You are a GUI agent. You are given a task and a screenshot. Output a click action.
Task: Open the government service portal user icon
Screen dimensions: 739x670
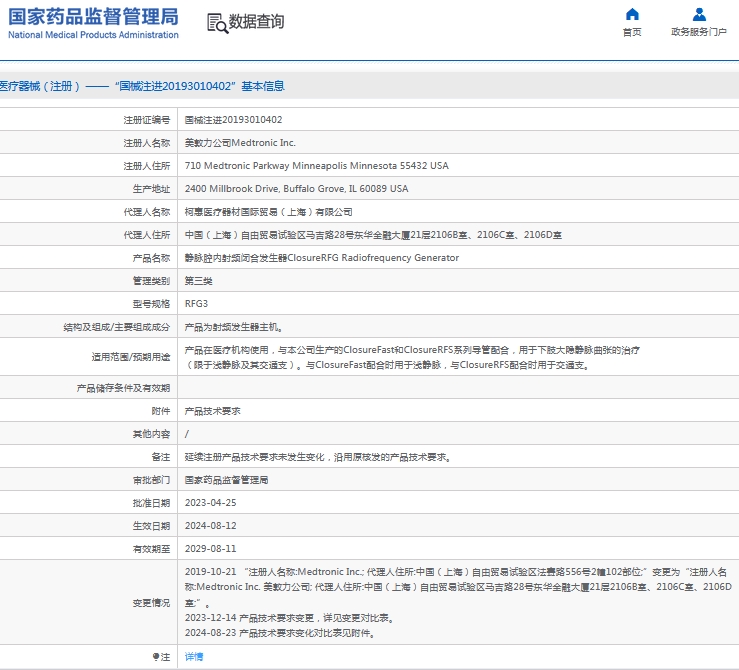tap(699, 15)
